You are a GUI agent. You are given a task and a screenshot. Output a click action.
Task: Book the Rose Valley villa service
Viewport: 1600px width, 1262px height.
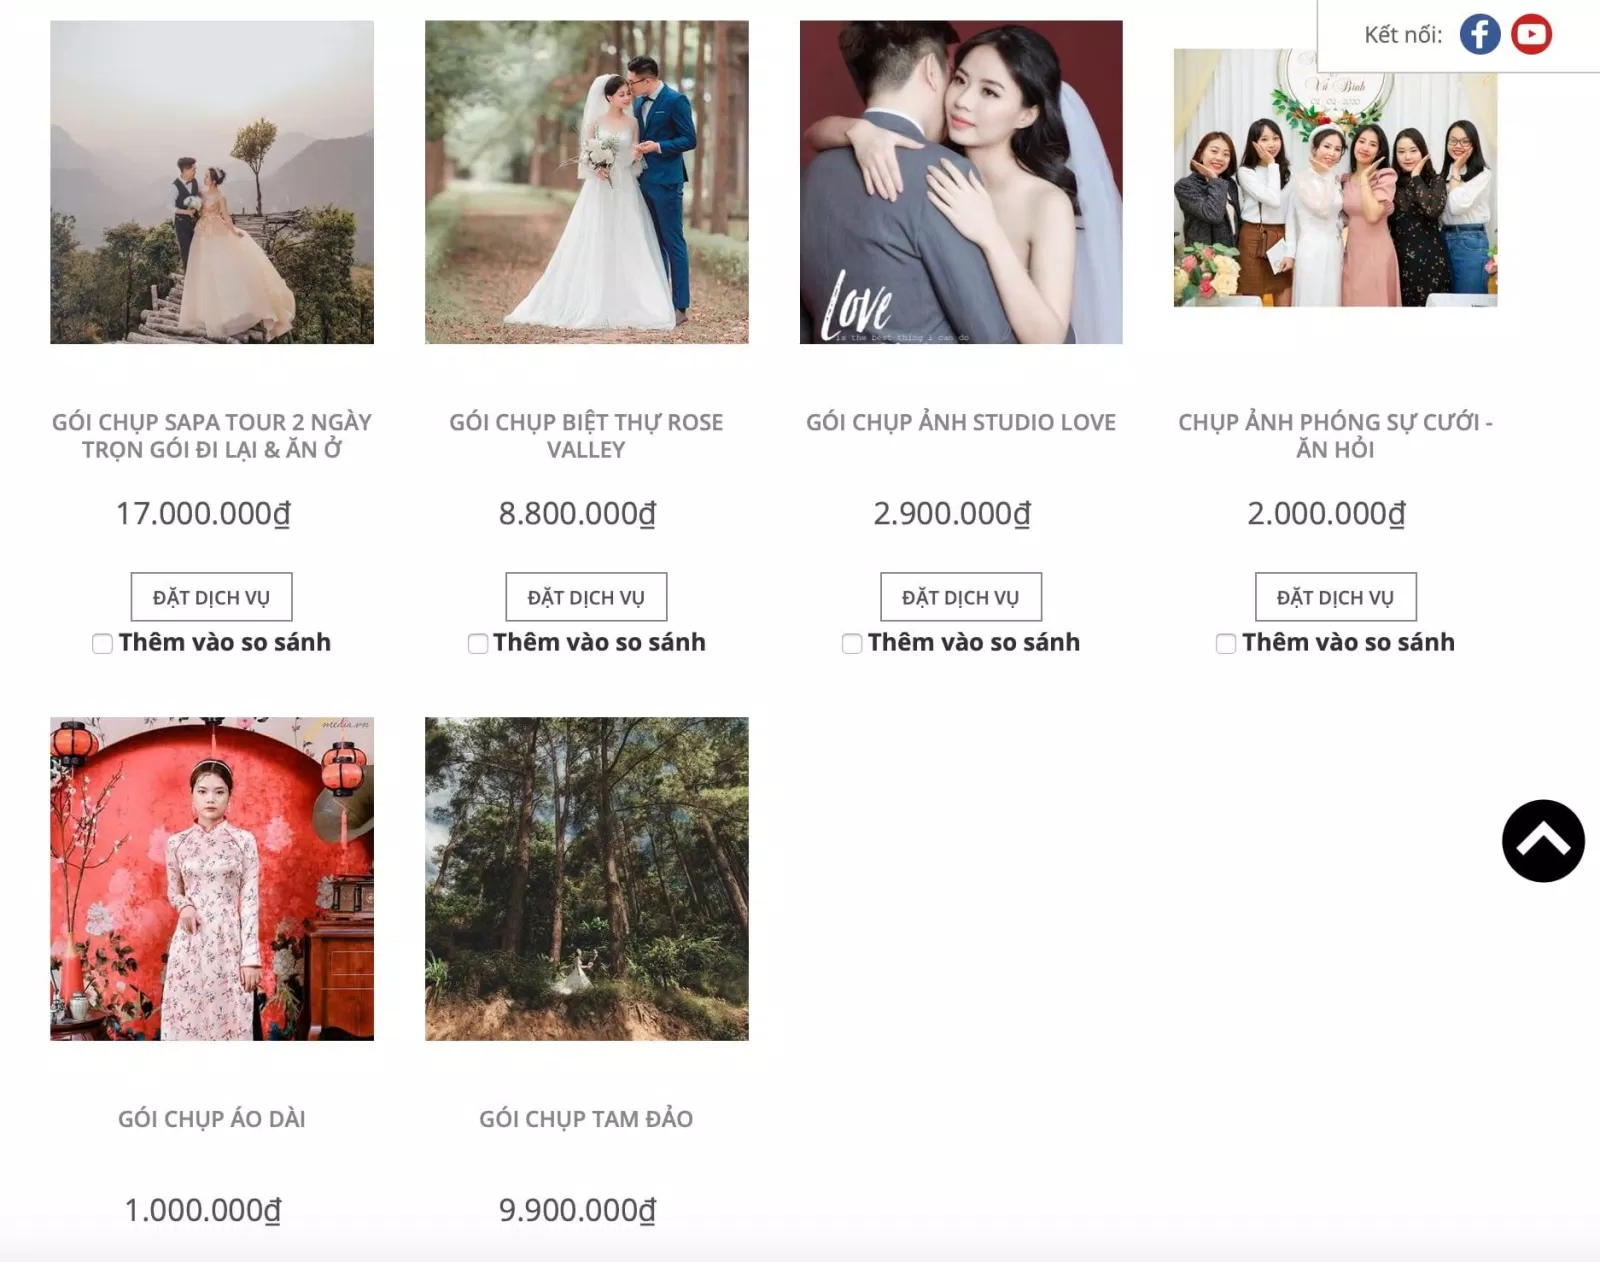586,597
